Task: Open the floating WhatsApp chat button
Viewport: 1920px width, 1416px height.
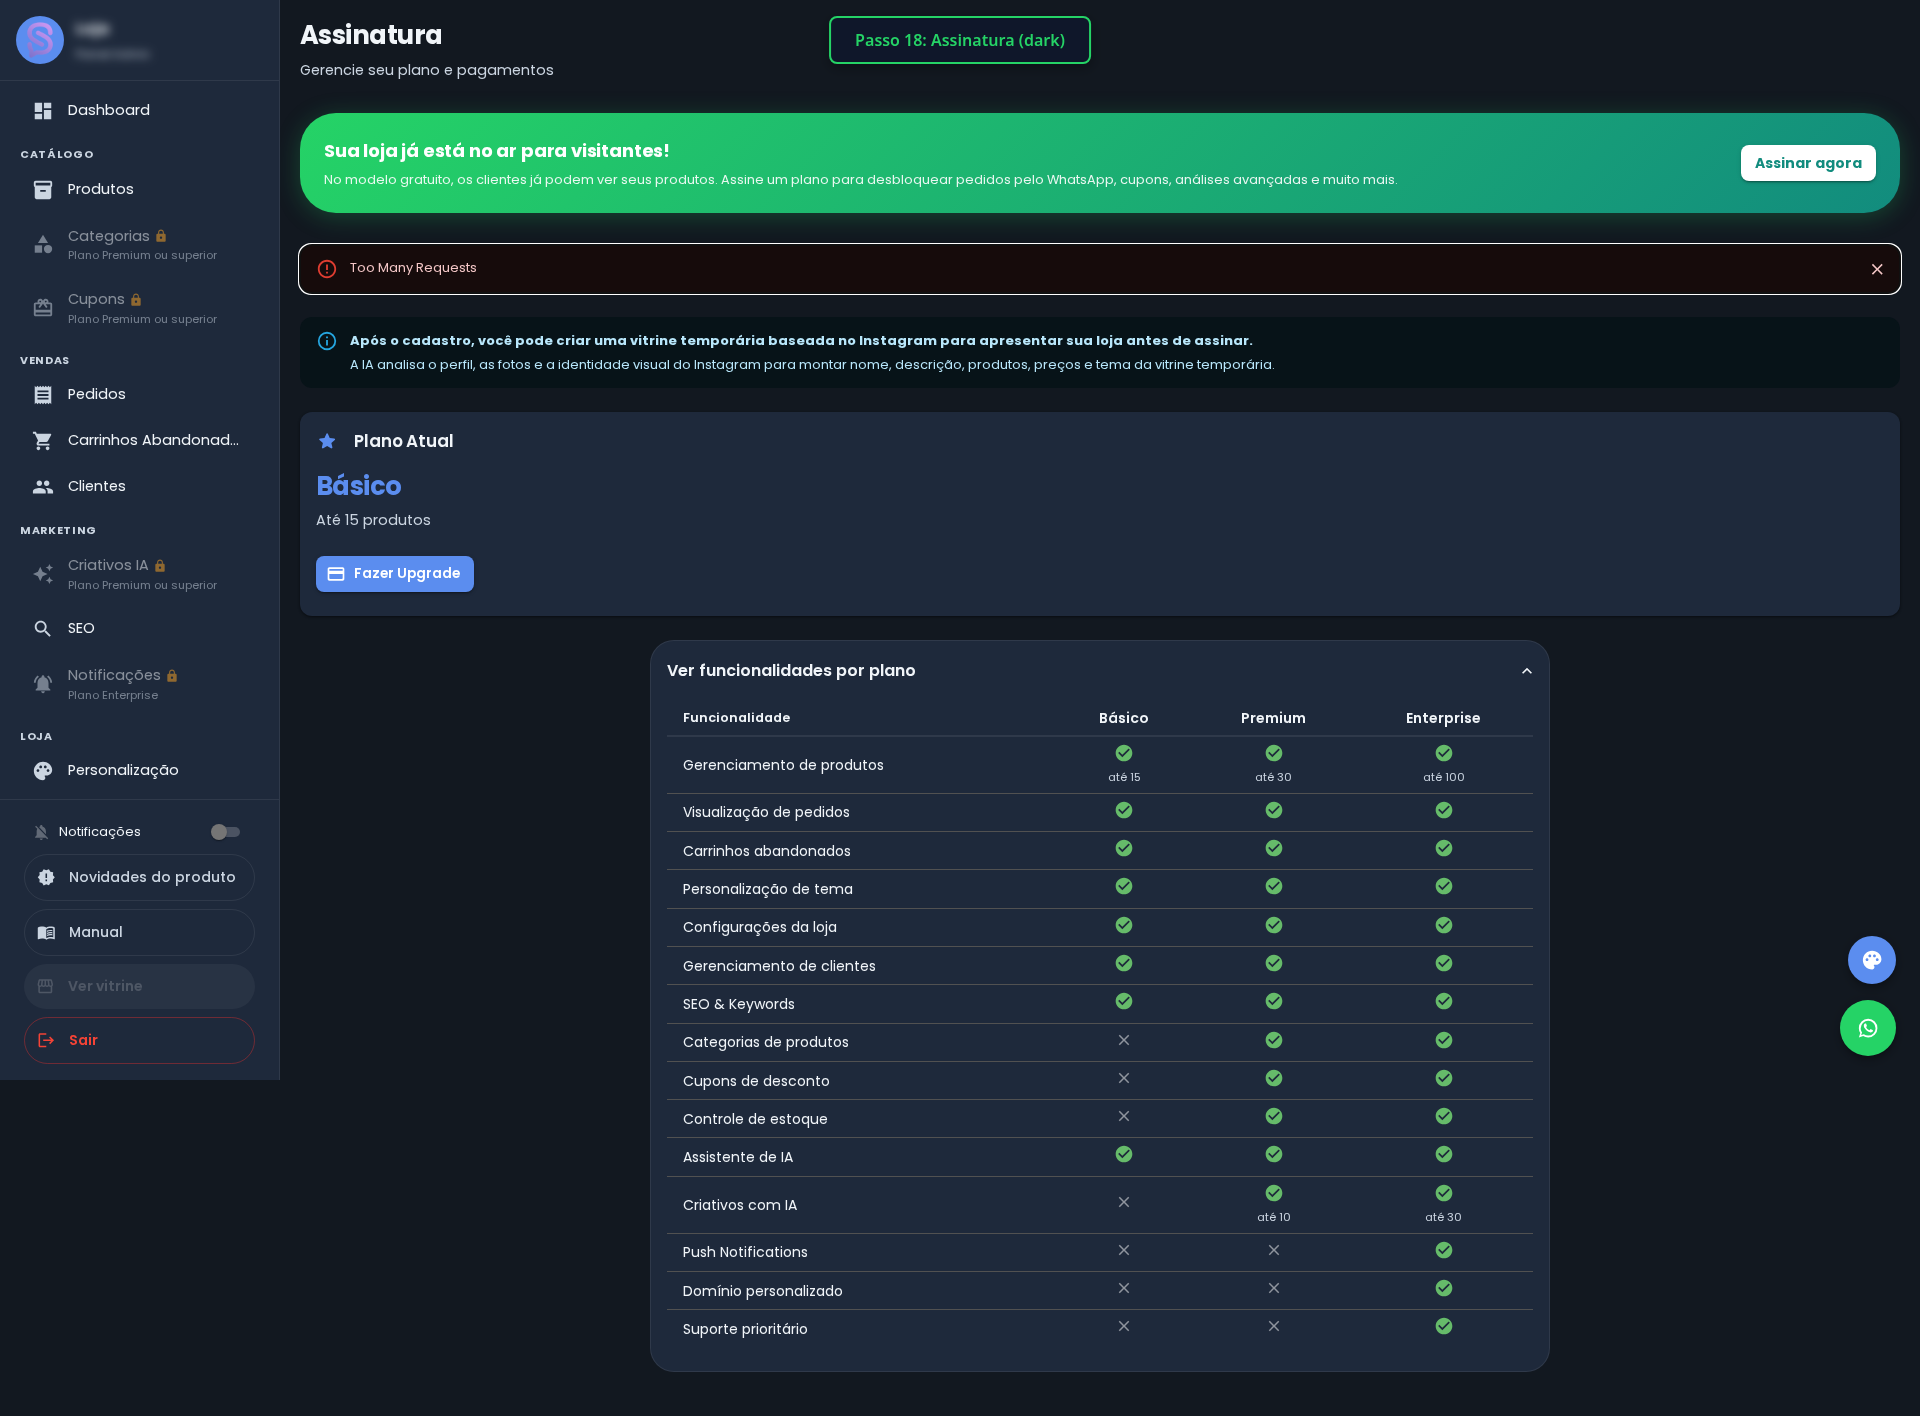Action: pyautogui.click(x=1868, y=1028)
